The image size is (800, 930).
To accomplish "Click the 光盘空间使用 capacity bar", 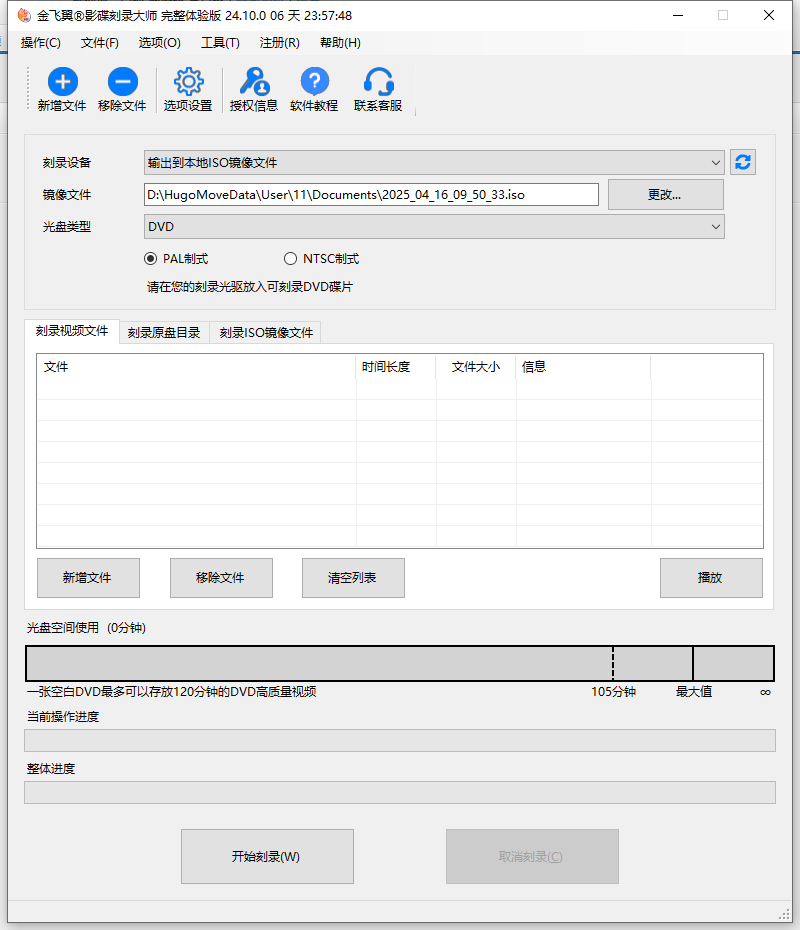I will [x=400, y=663].
